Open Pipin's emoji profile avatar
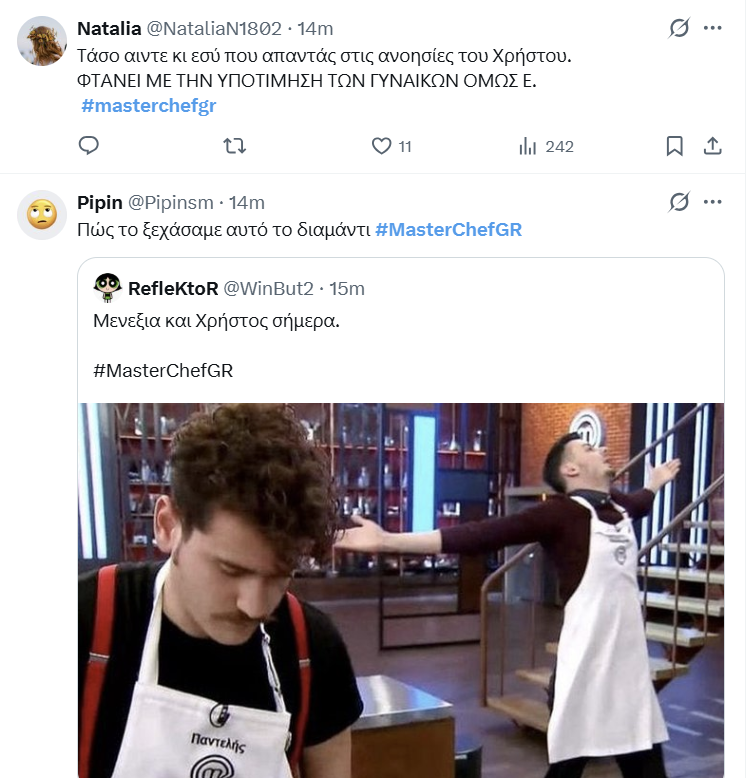Image resolution: width=752 pixels, height=778 pixels. click(43, 214)
